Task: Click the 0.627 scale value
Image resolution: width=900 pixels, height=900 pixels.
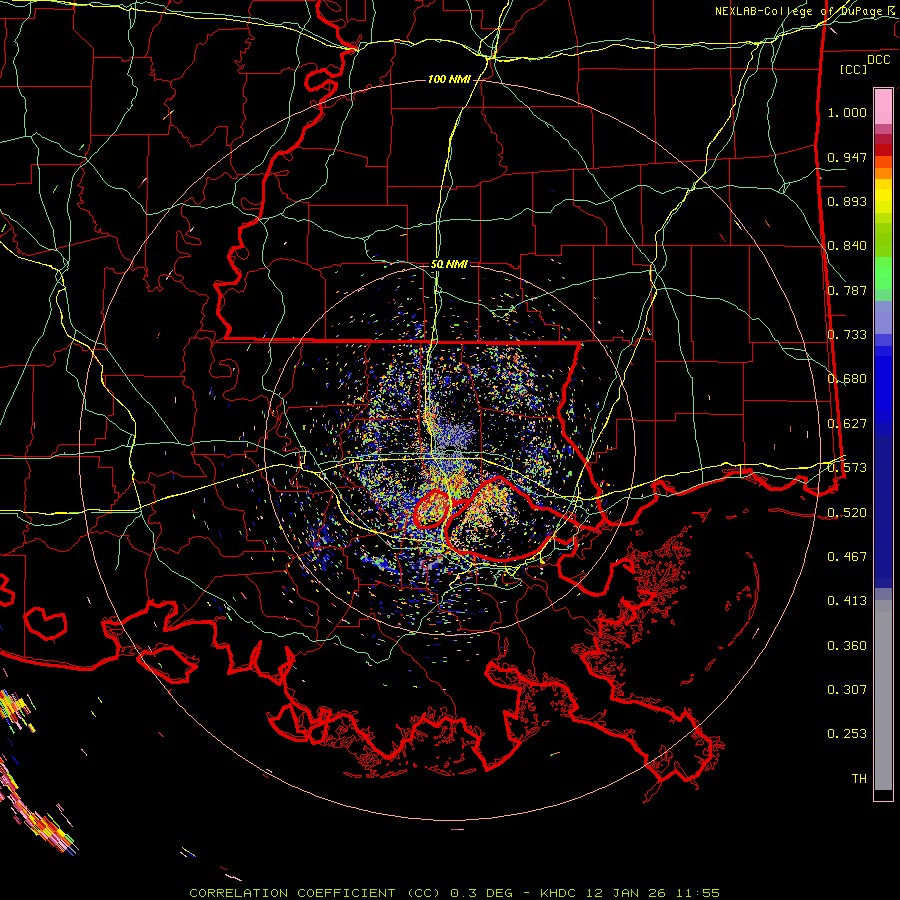Action: pos(847,424)
